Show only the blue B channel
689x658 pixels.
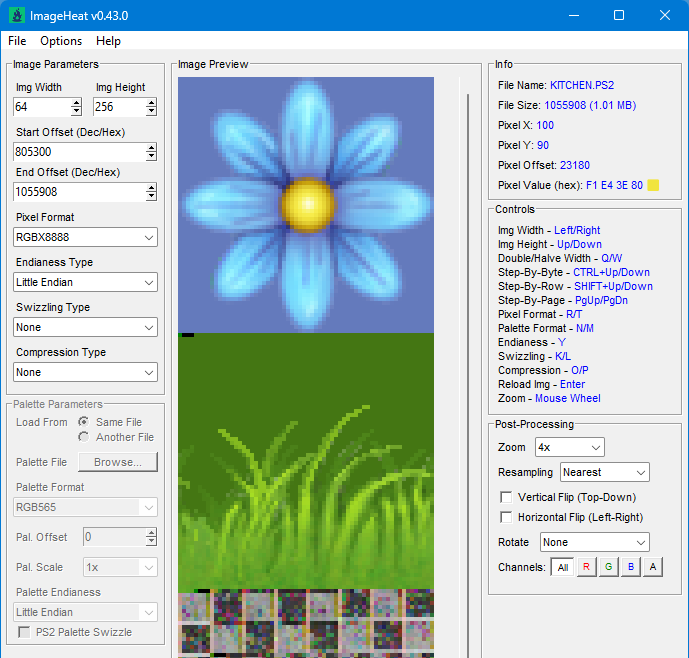click(631, 567)
